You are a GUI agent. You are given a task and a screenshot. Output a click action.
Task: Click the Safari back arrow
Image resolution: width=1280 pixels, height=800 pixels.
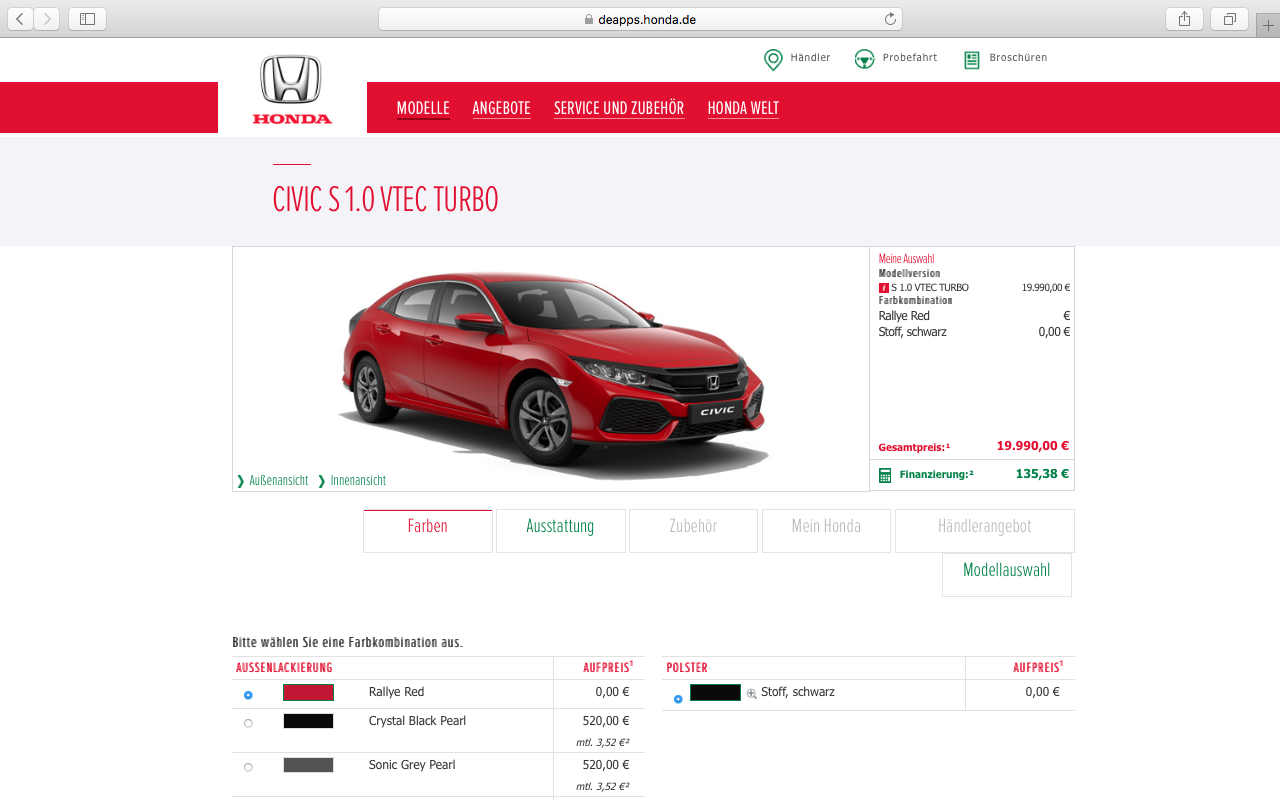[20, 19]
